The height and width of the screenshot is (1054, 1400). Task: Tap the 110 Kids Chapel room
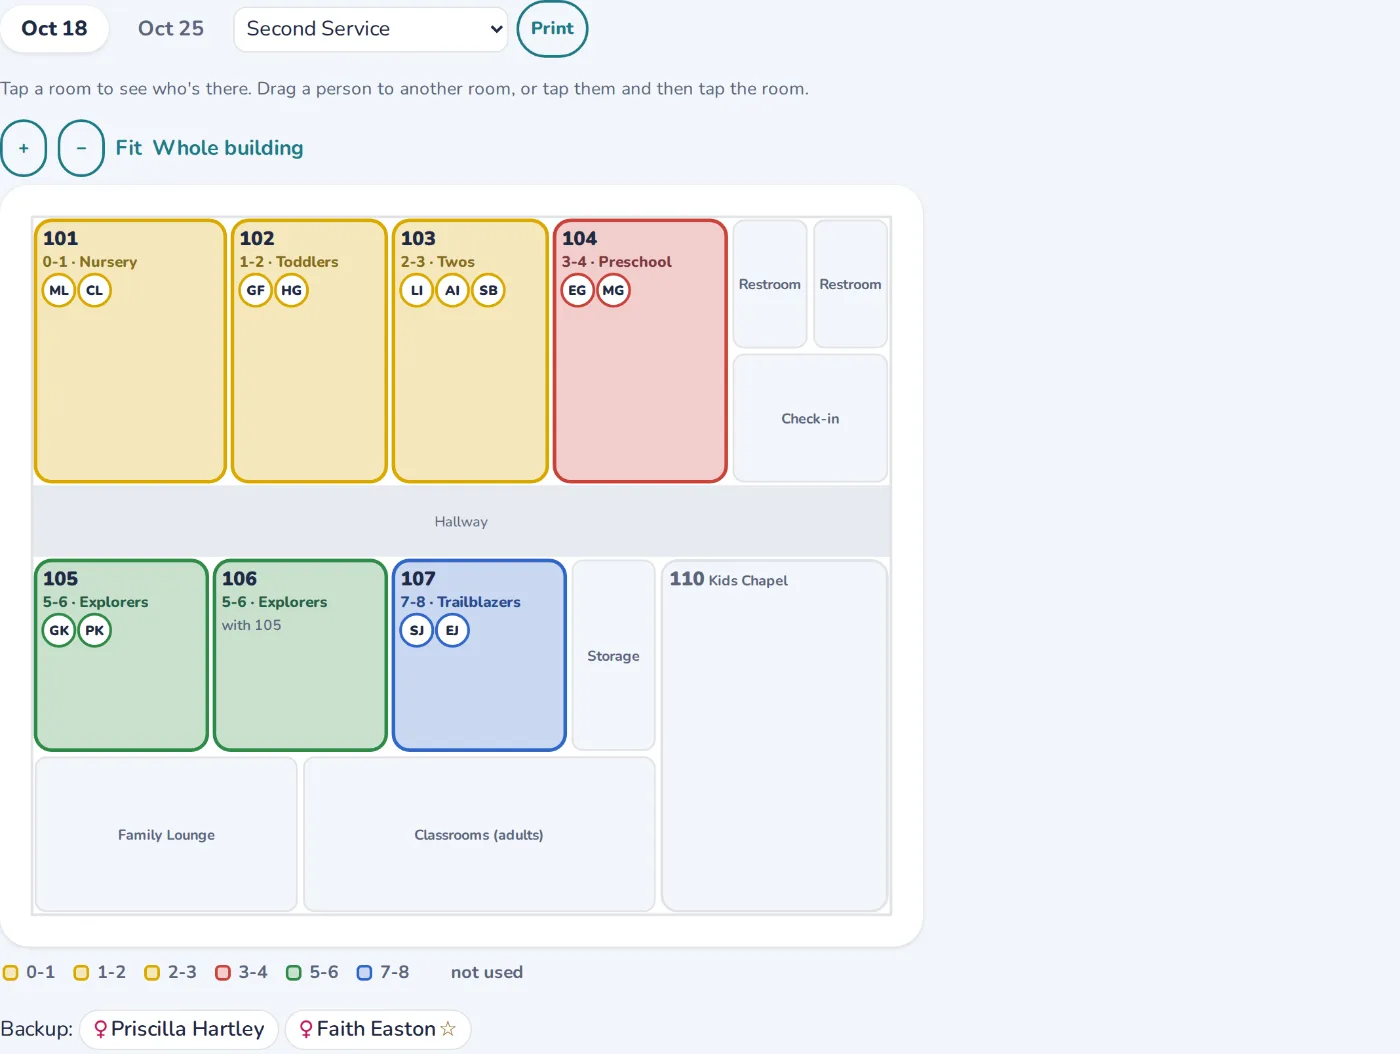(x=775, y=735)
